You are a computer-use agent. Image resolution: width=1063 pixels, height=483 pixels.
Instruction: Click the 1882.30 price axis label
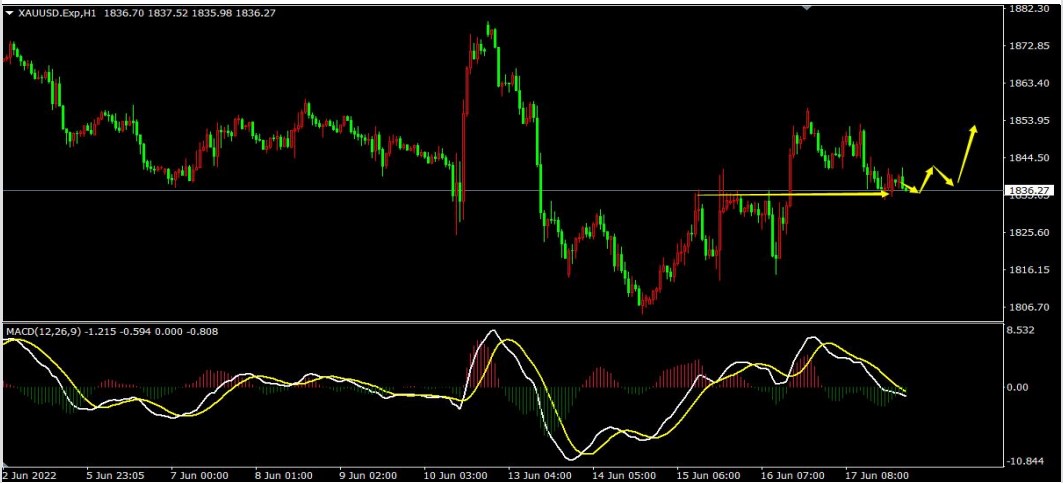(x=1029, y=8)
